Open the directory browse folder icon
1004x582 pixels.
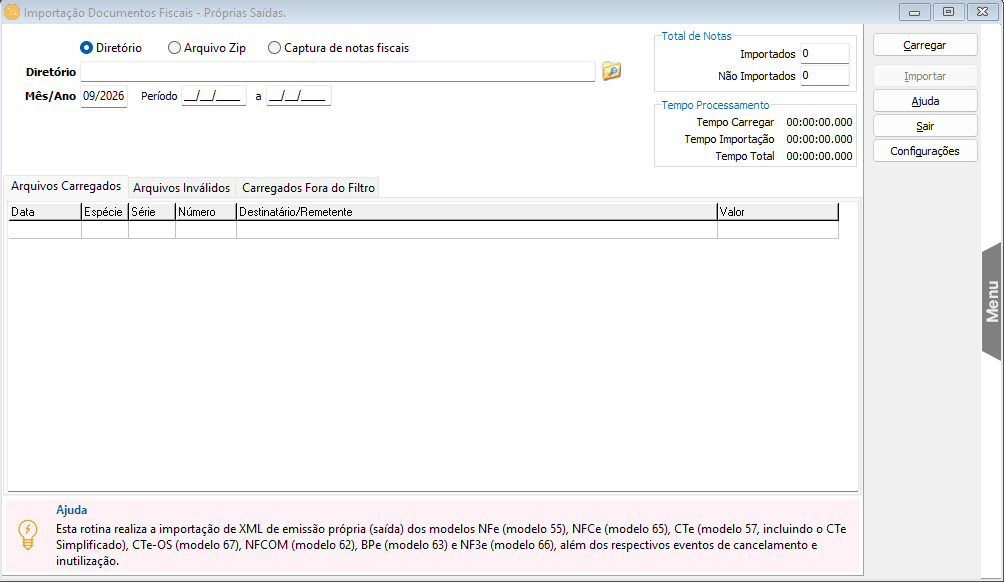coord(611,70)
